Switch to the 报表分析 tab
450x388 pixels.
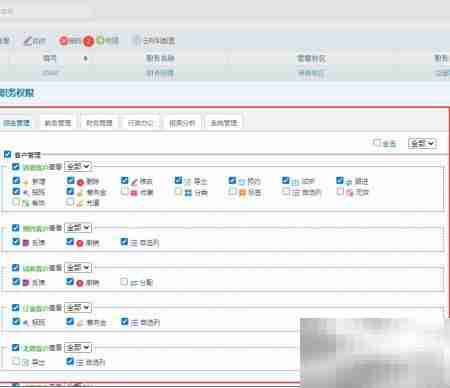point(182,123)
